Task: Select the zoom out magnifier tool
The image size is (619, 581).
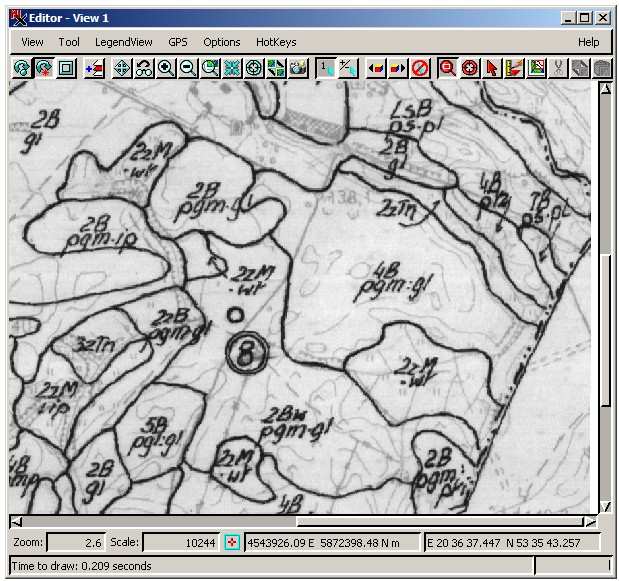Action: point(188,68)
